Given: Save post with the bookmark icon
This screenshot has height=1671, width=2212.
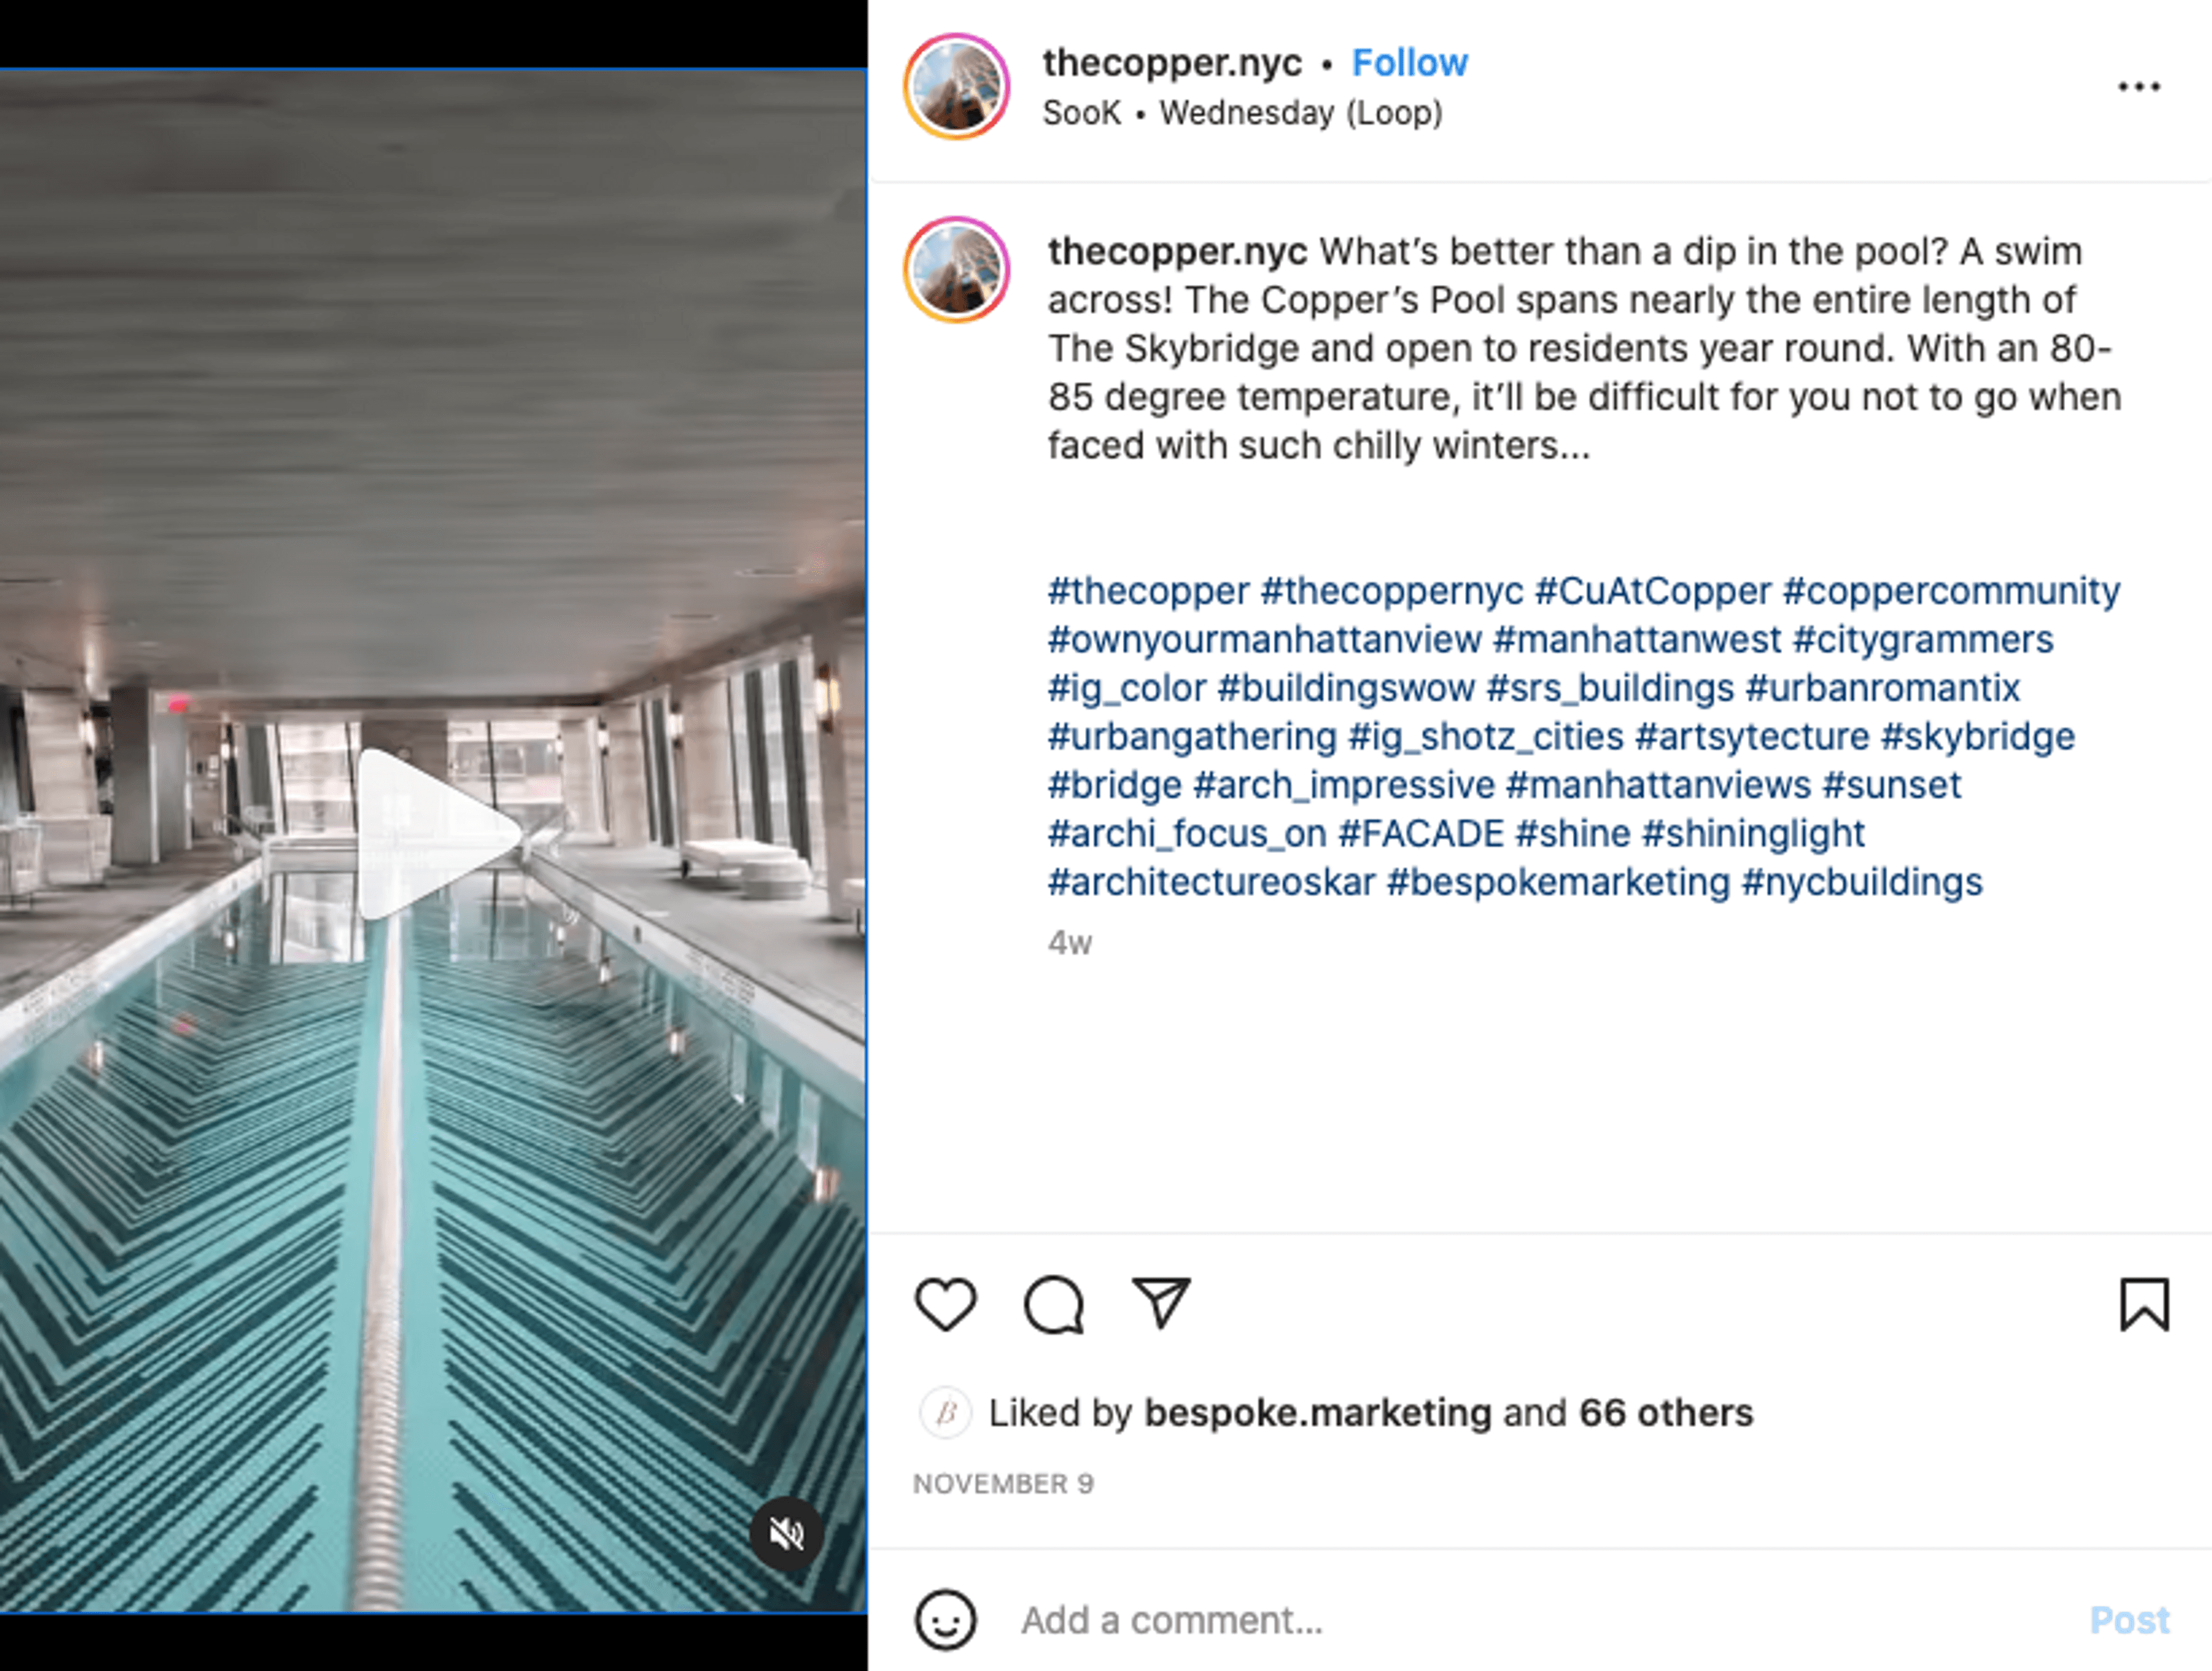Looking at the screenshot, I should tap(2144, 1305).
